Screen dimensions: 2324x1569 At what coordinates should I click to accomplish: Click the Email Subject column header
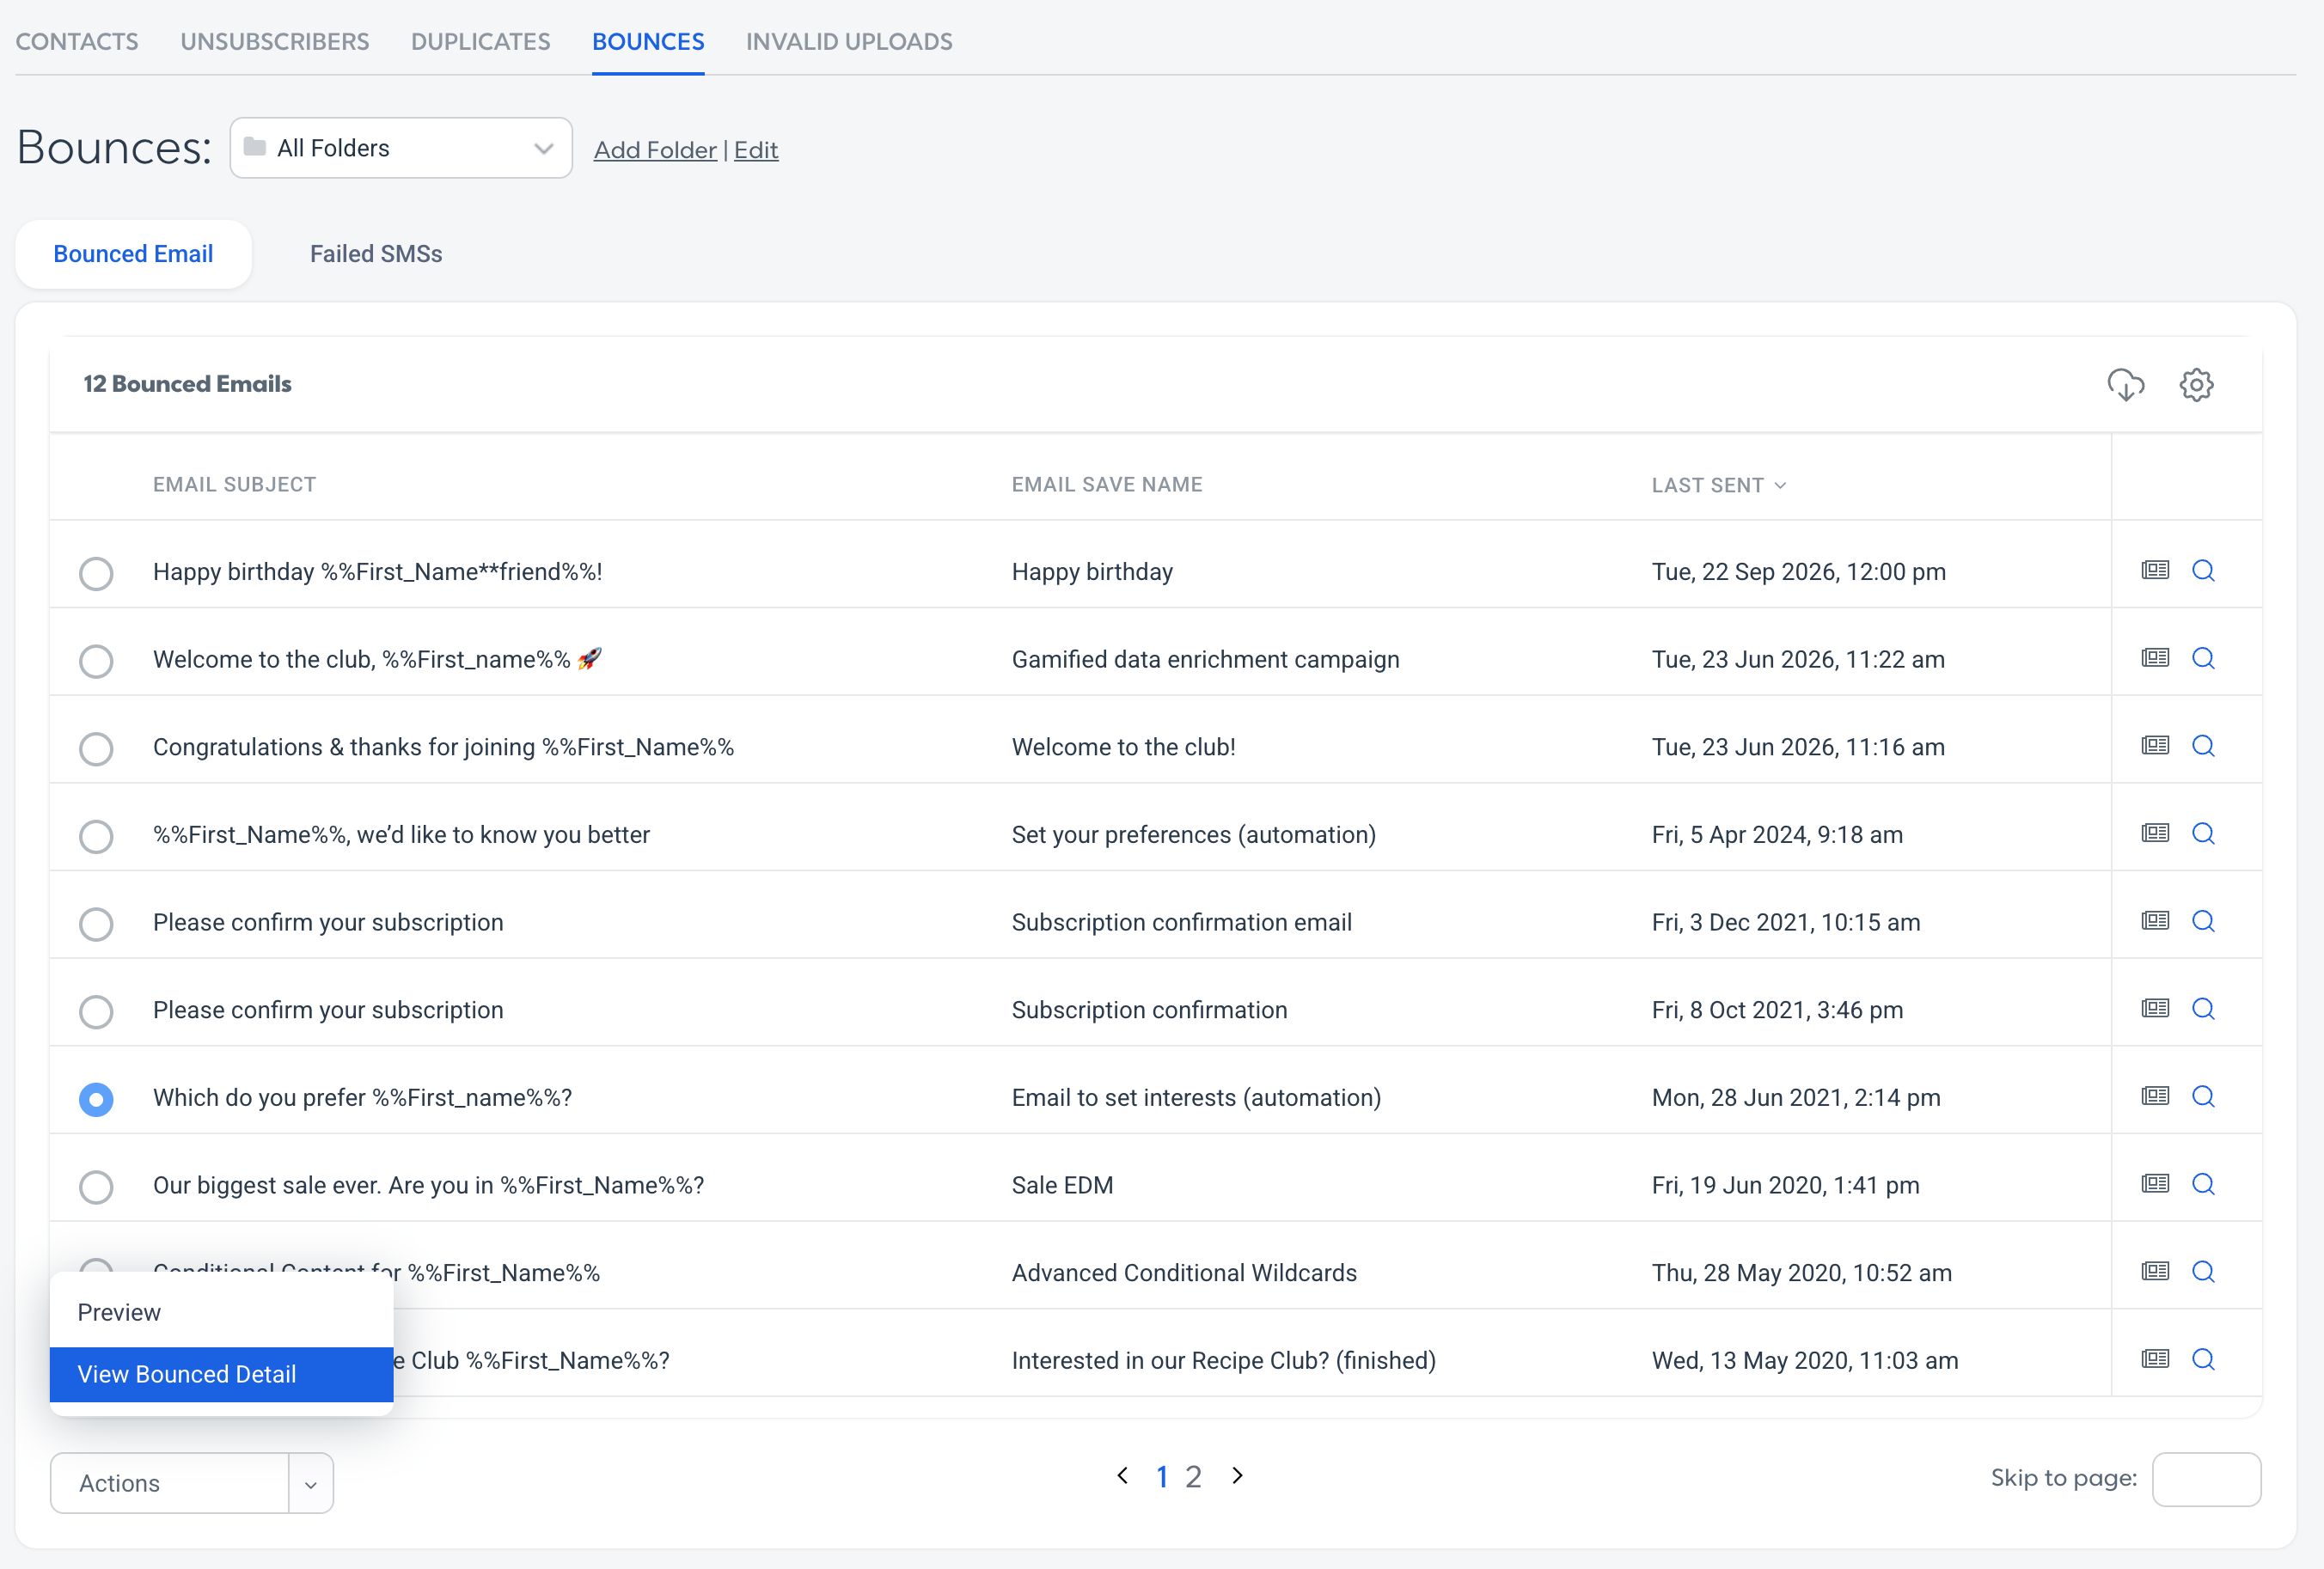coord(234,484)
